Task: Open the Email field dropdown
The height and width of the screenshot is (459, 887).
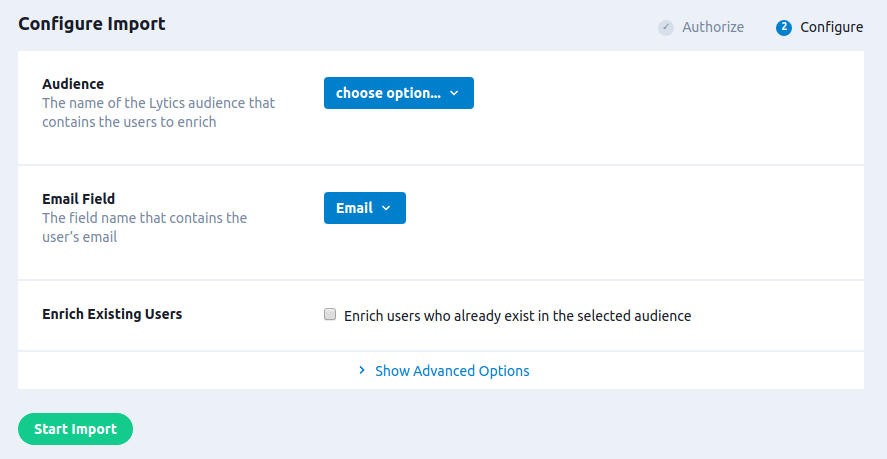Action: [x=364, y=208]
